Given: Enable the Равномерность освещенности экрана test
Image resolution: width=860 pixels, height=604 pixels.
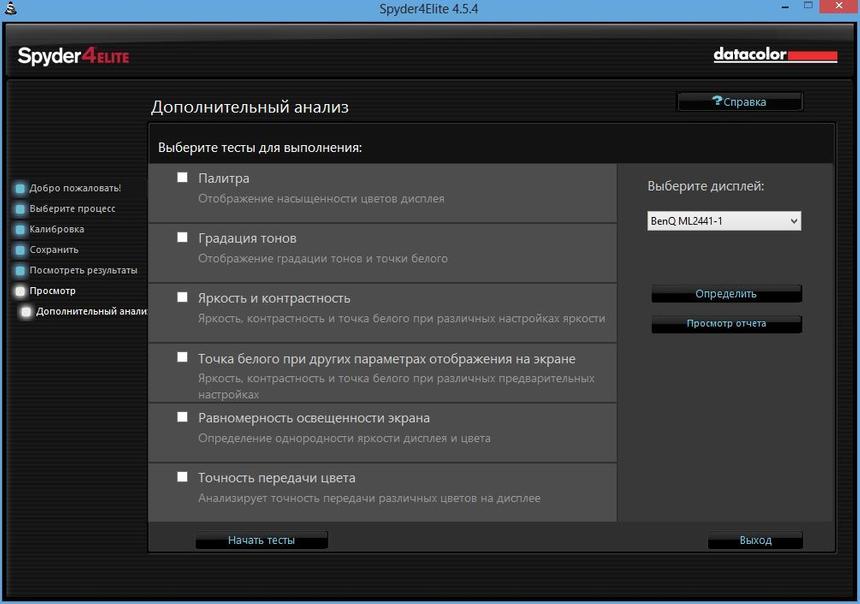Looking at the screenshot, I should pyautogui.click(x=181, y=416).
